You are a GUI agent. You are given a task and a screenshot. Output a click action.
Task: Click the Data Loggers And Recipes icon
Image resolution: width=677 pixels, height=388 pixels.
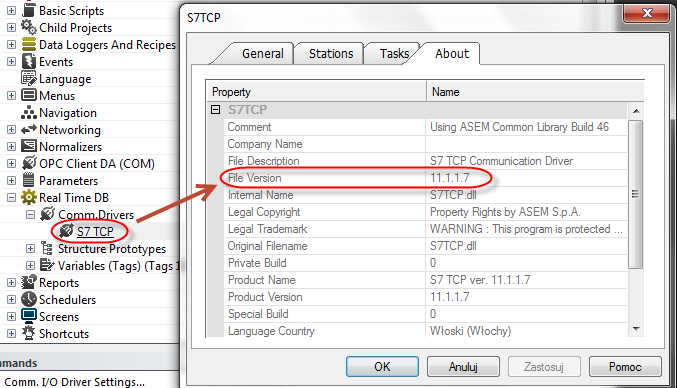pos(28,44)
